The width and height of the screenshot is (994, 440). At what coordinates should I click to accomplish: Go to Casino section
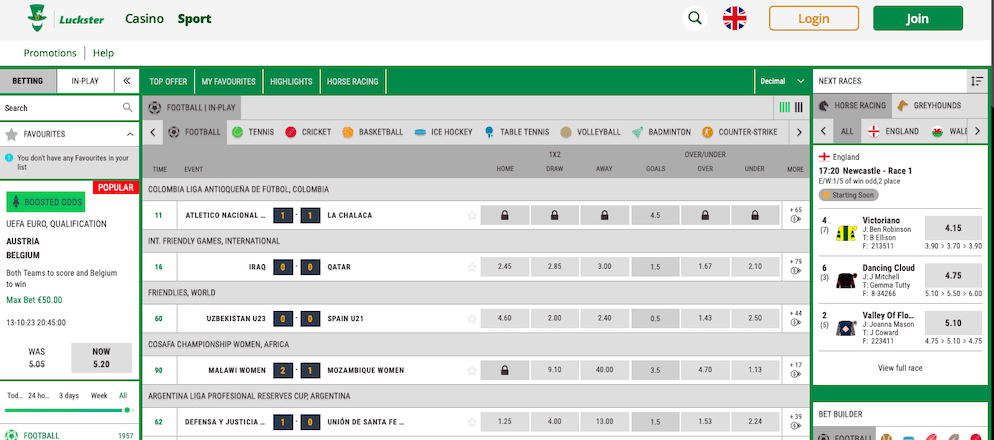point(145,19)
